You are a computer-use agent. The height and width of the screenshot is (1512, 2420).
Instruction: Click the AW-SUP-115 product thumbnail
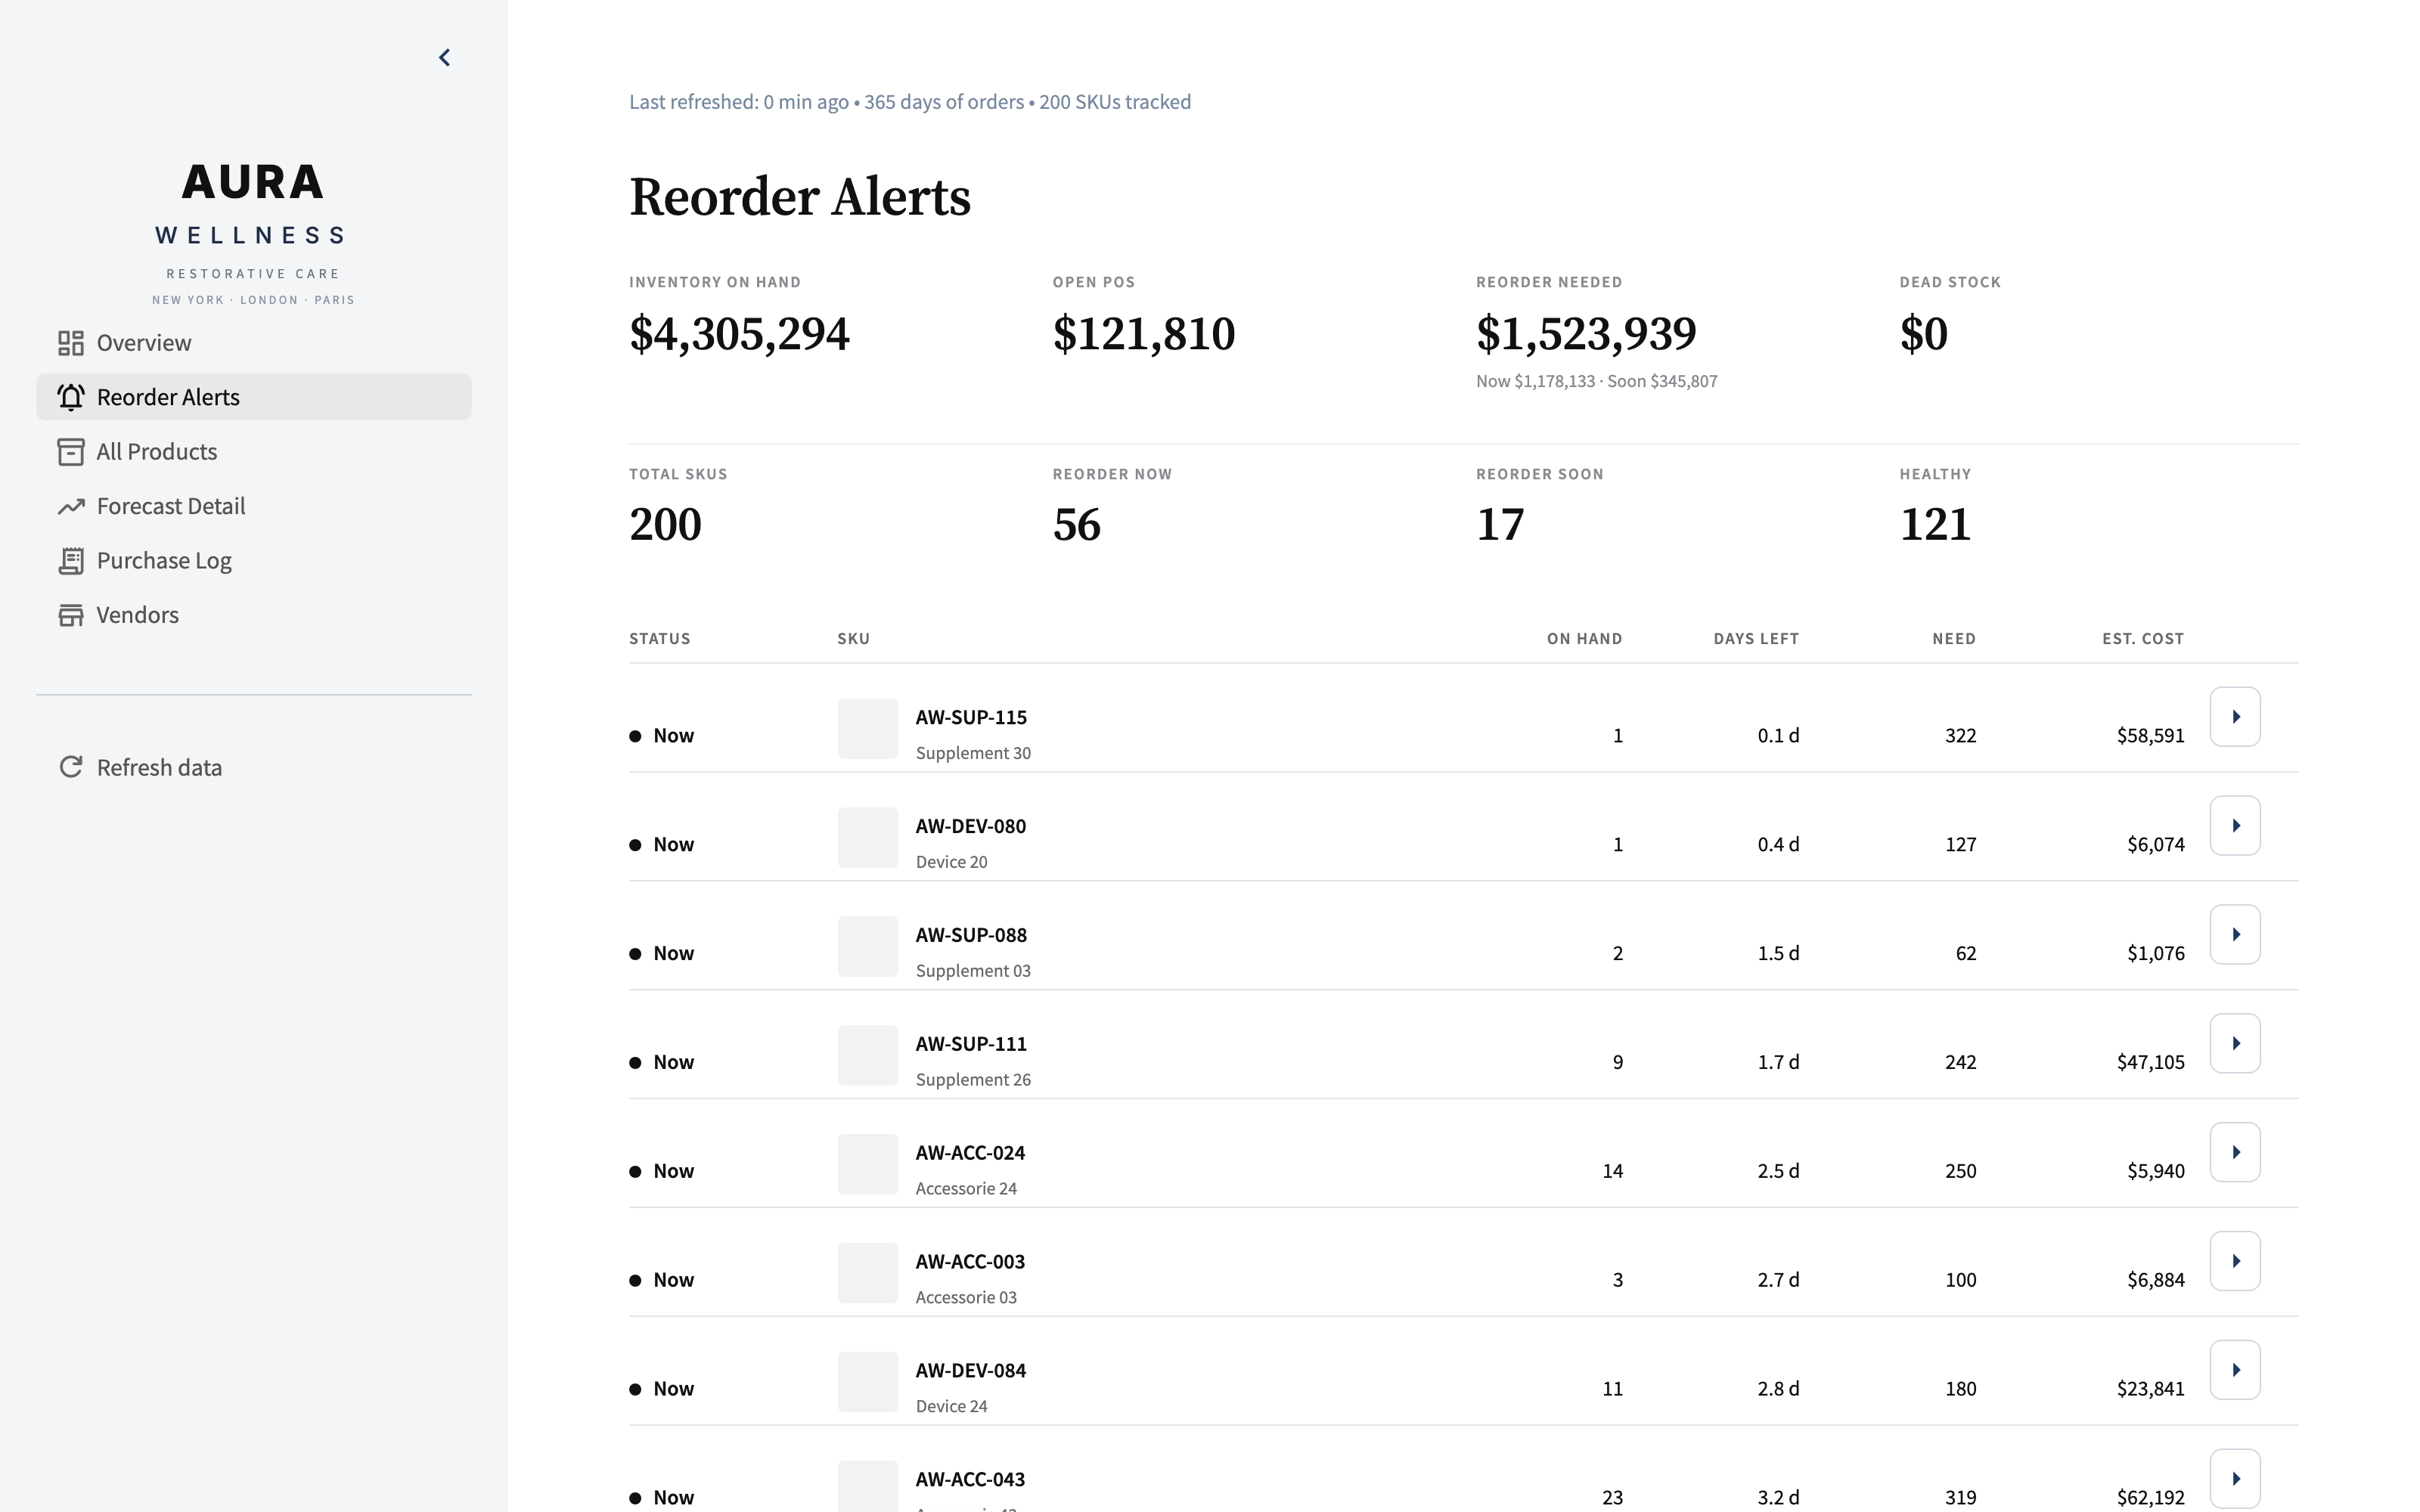pyautogui.click(x=868, y=729)
